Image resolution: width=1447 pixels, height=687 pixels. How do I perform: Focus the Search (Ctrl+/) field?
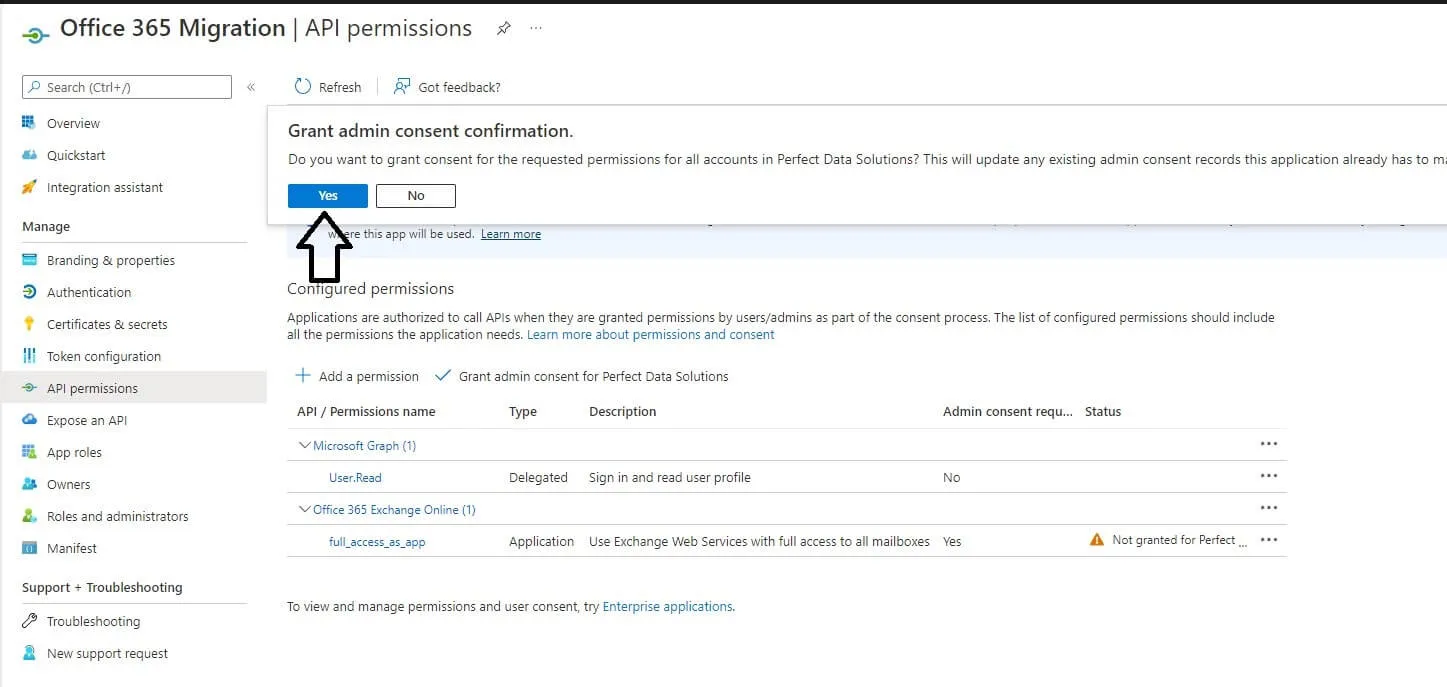(127, 87)
